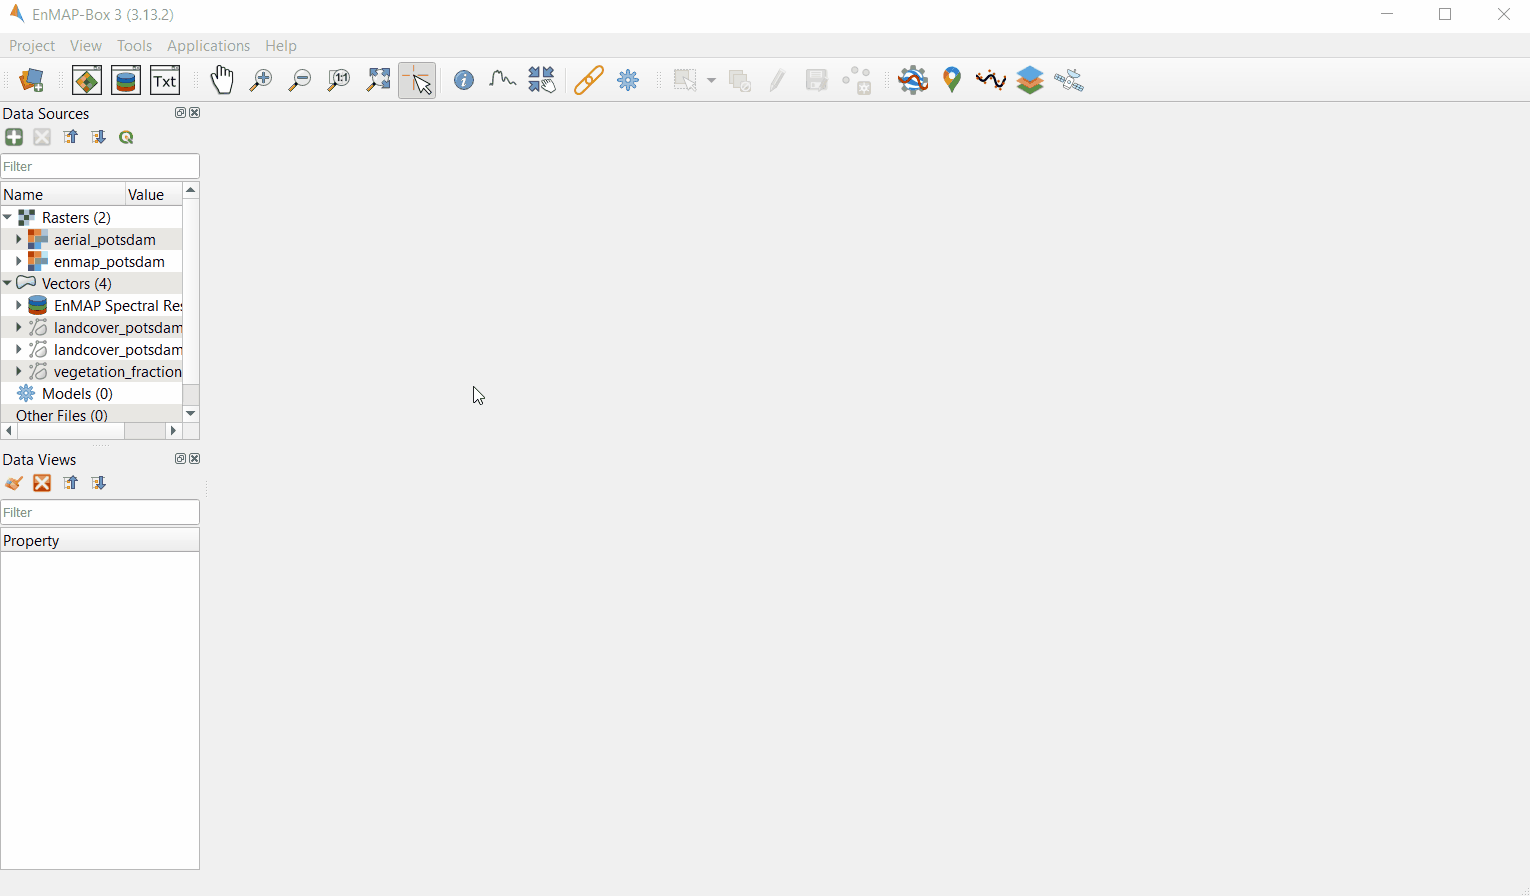The height and width of the screenshot is (896, 1530).
Task: Open the Applications menu
Action: tap(208, 46)
